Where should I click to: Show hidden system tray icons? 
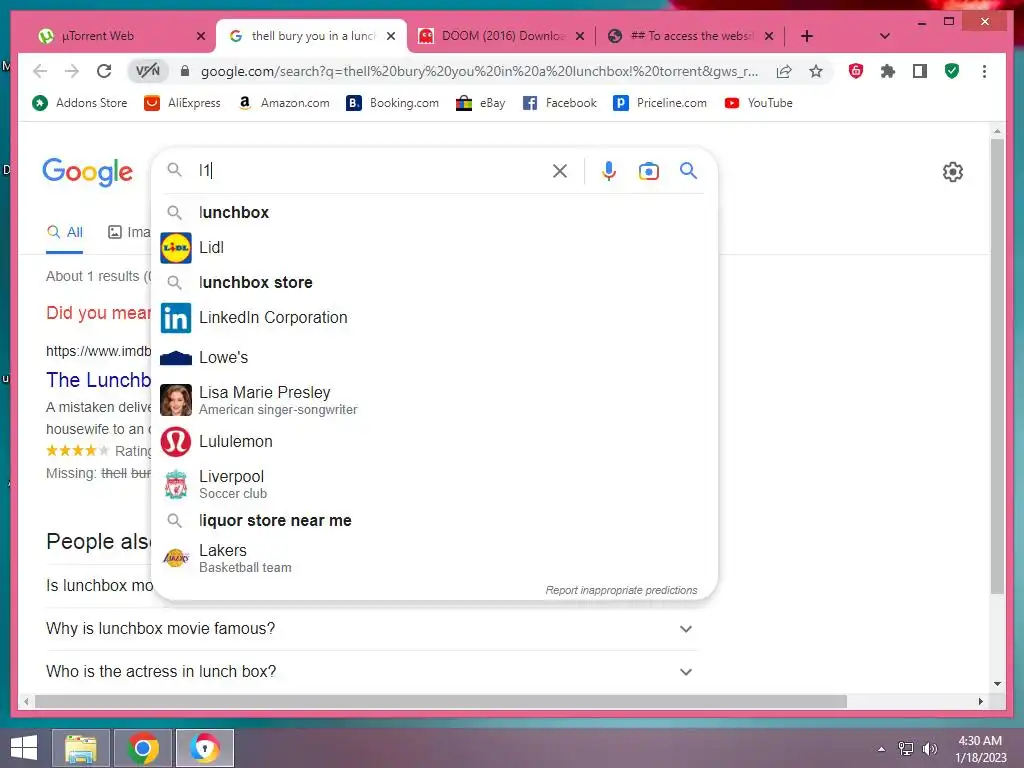[x=882, y=749]
